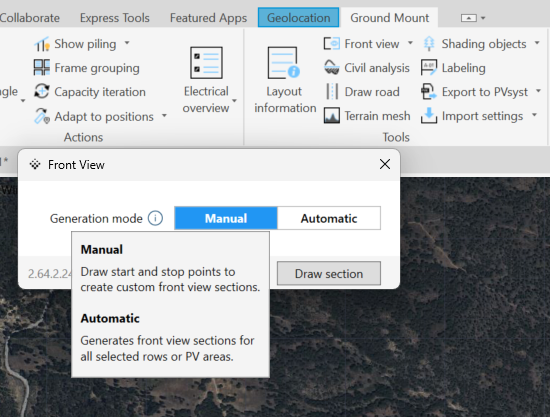Click the Tools panel title
The width and height of the screenshot is (550, 417).
[396, 137]
